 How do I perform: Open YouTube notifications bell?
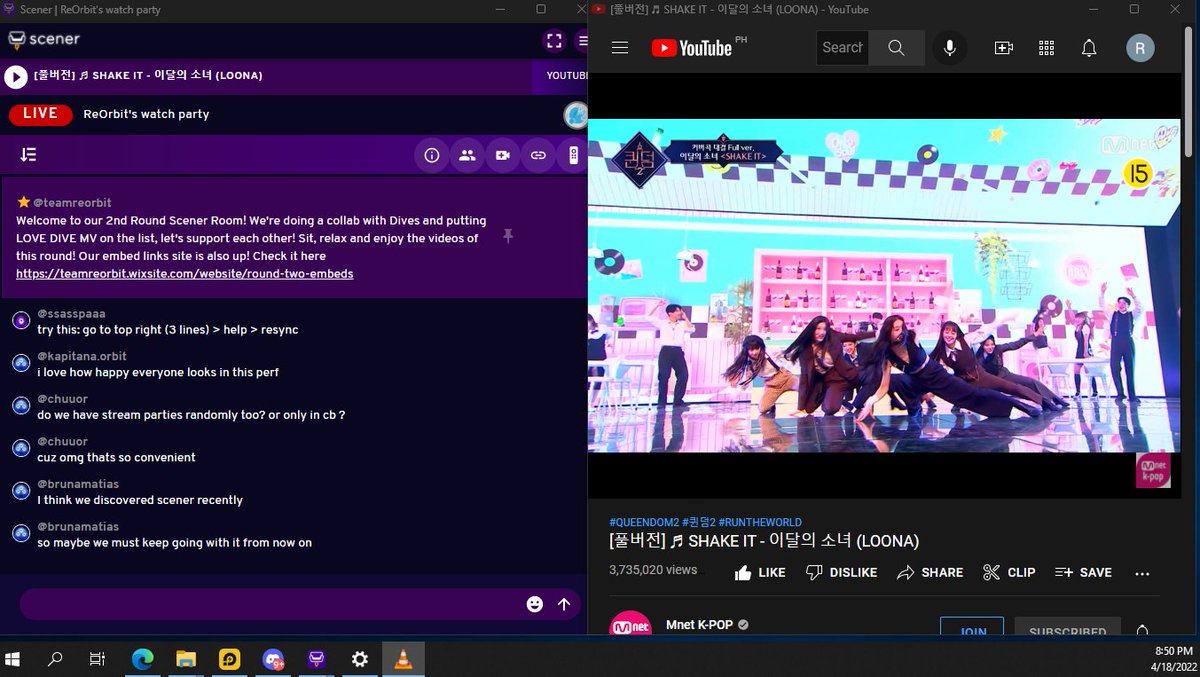click(x=1089, y=48)
